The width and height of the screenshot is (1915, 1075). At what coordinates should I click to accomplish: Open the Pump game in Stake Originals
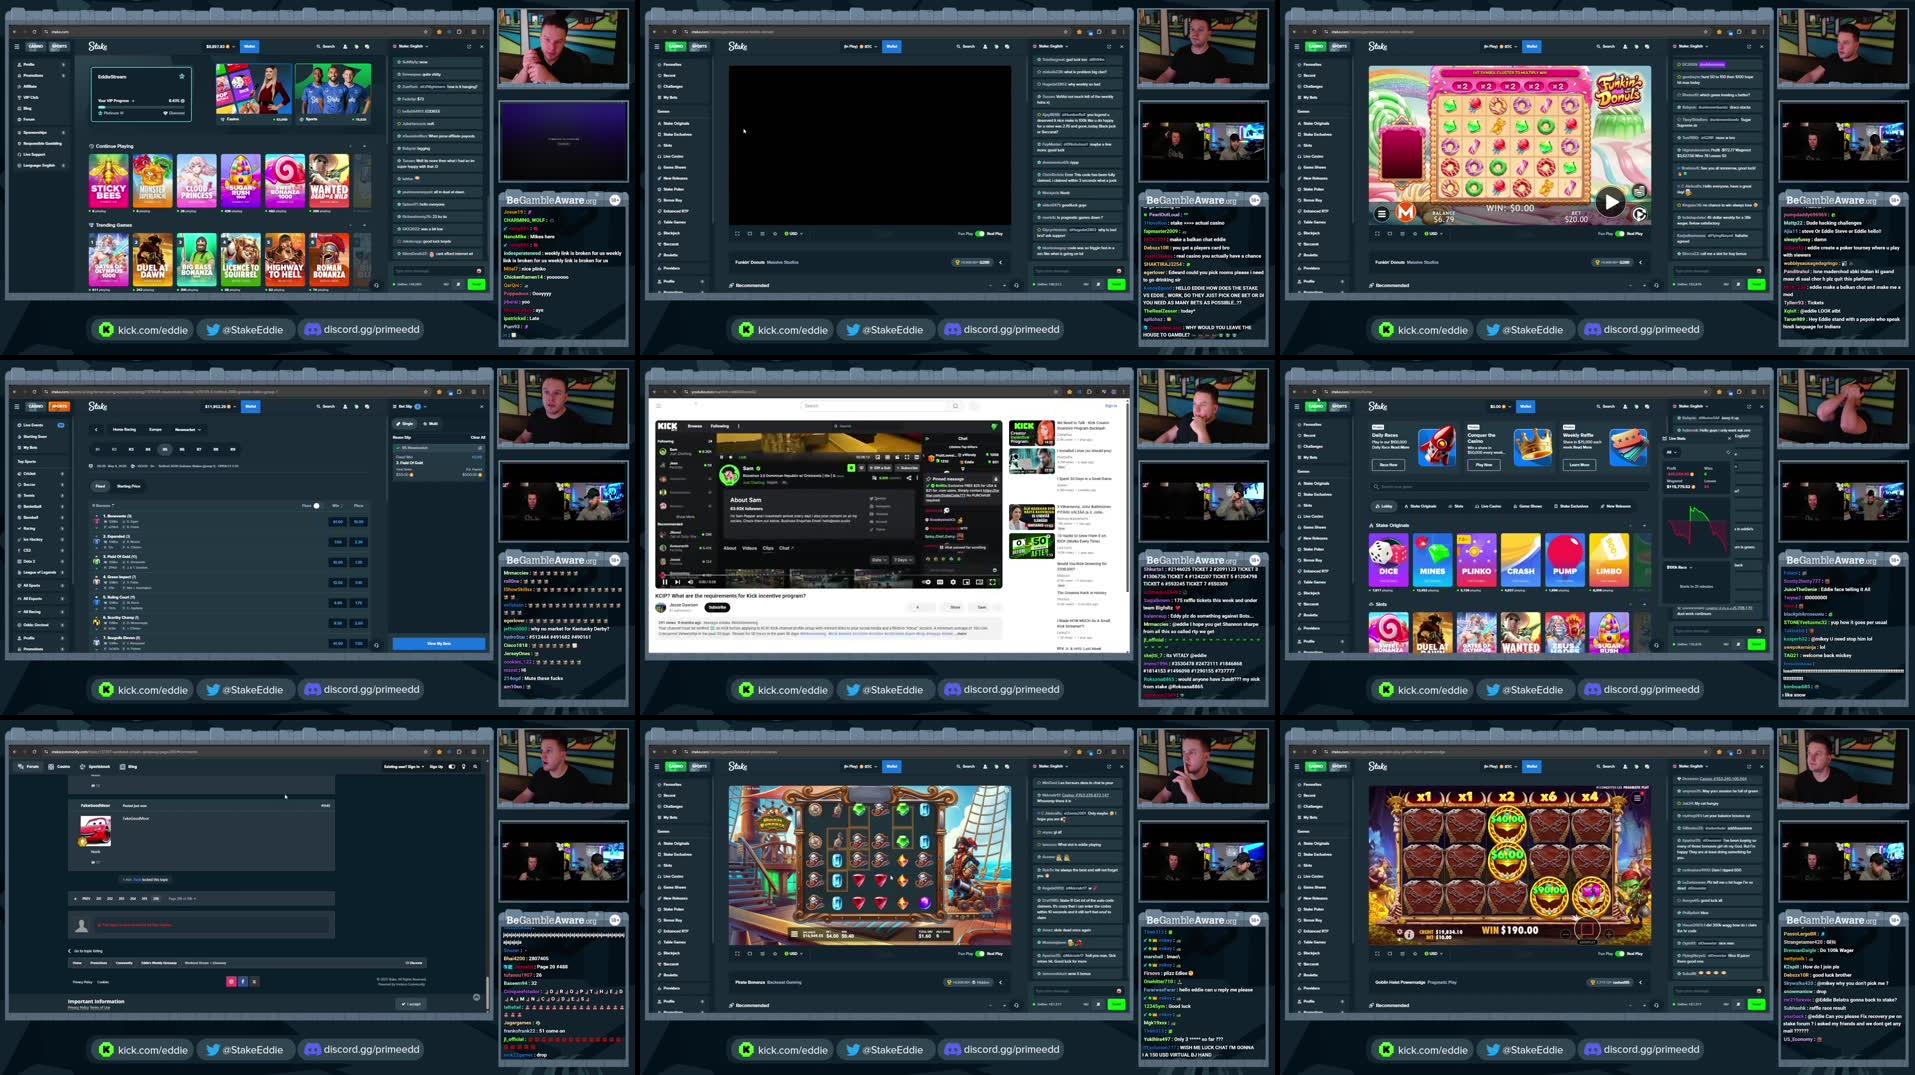tap(1564, 561)
